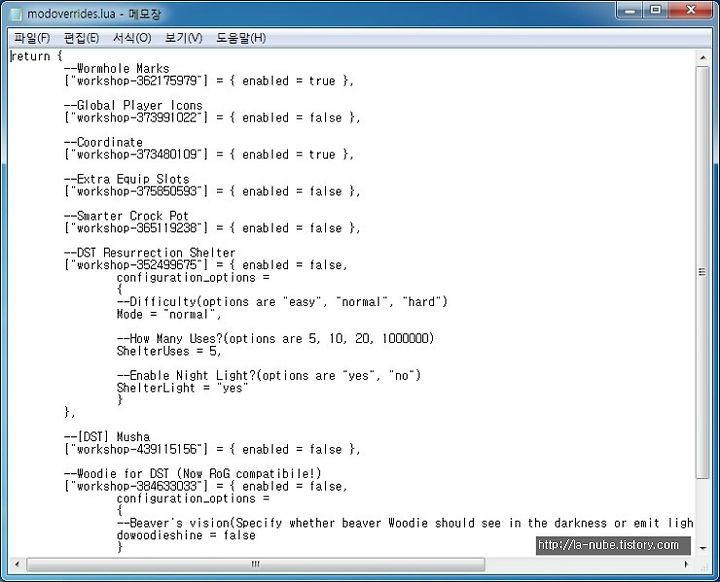The height and width of the screenshot is (582, 720).
Task: Click the vertical scrollbar down arrow
Action: 703,548
